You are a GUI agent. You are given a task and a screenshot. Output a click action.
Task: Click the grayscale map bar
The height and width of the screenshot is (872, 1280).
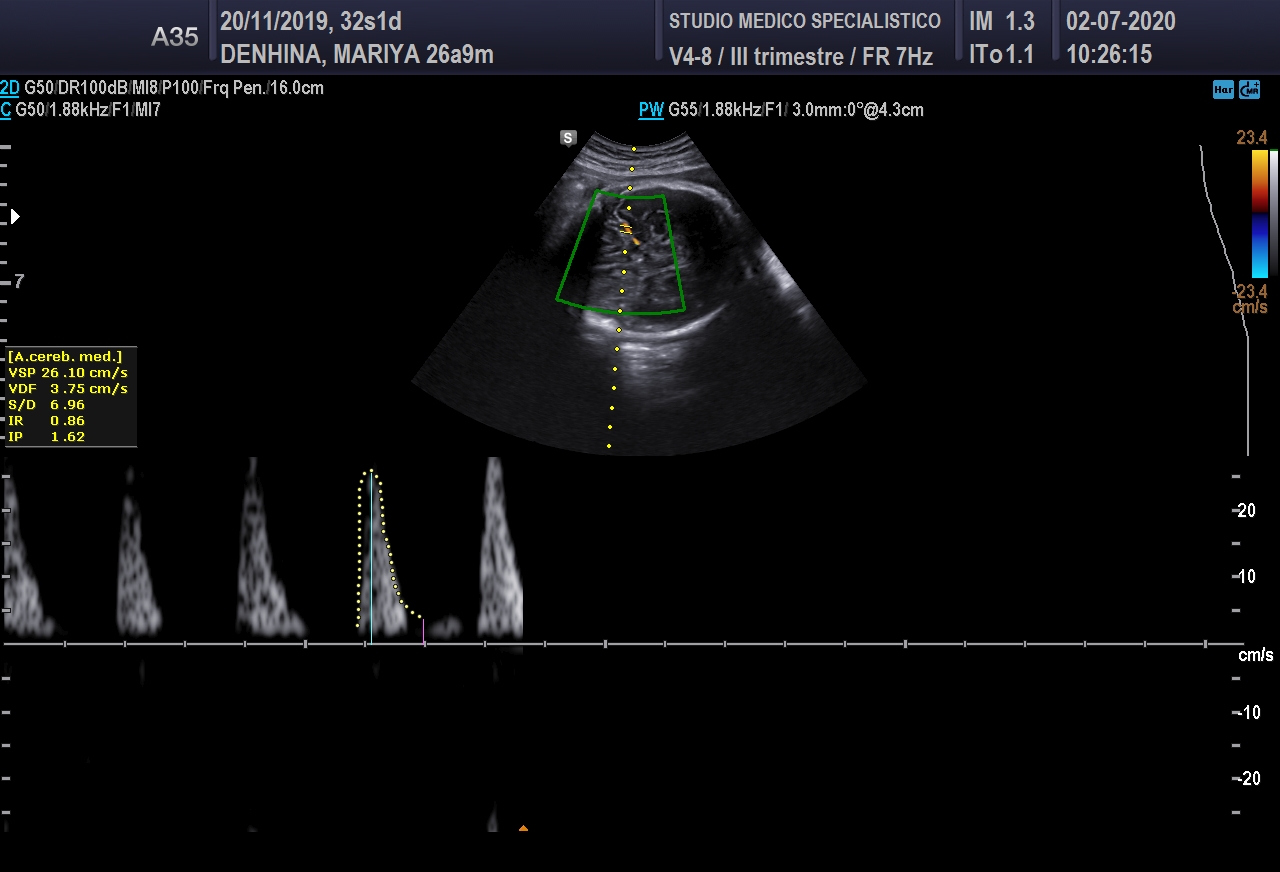click(x=1274, y=213)
